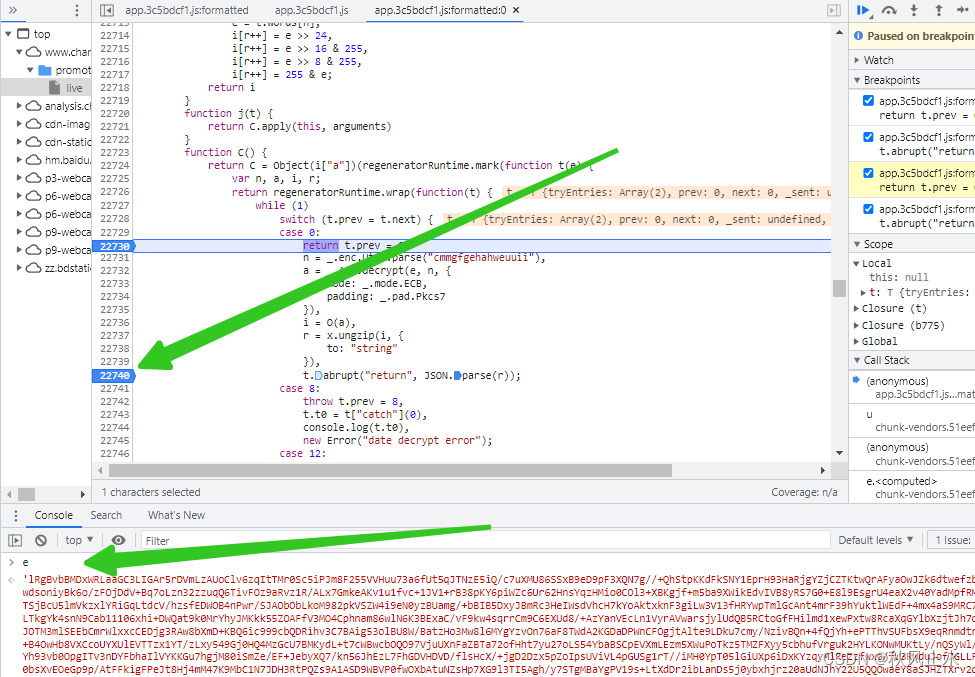
Task: Step into next function call
Action: (x=914, y=10)
